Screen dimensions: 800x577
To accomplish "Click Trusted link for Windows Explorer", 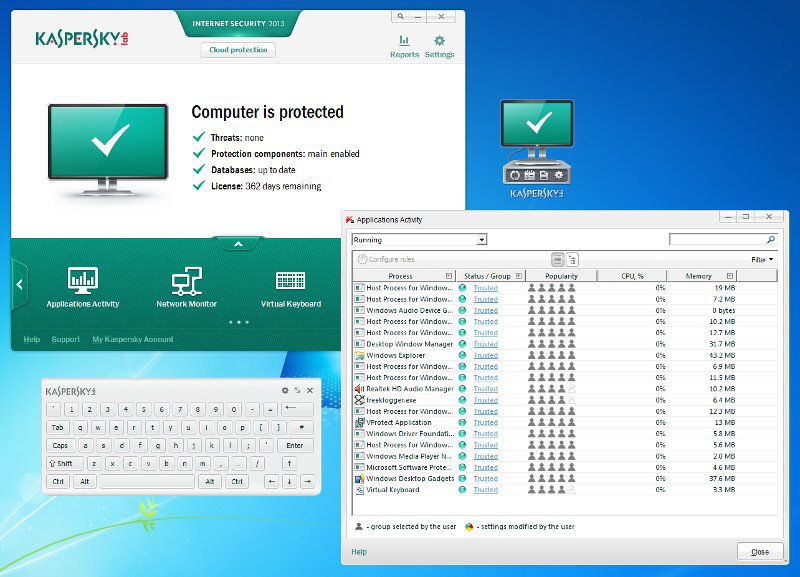I will point(485,355).
